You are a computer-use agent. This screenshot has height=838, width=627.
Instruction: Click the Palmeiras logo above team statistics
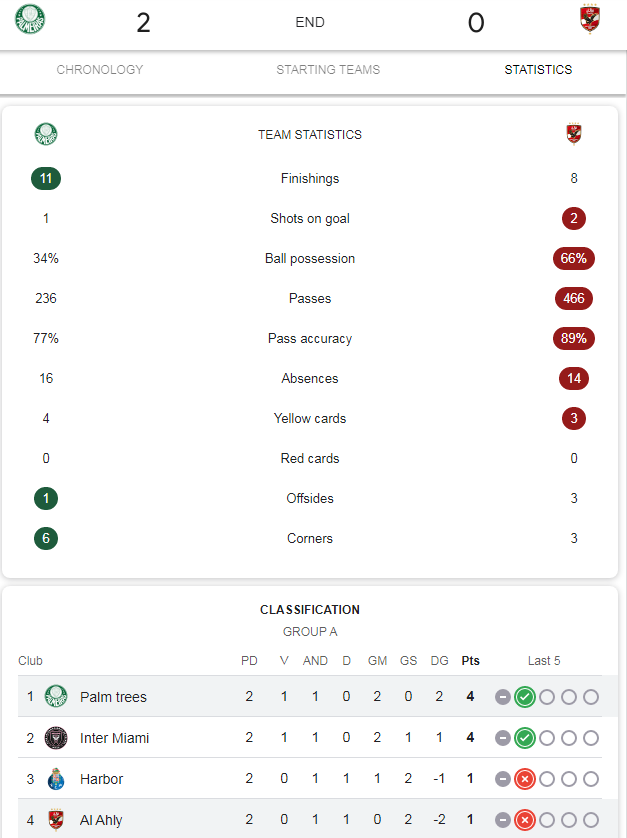click(46, 134)
